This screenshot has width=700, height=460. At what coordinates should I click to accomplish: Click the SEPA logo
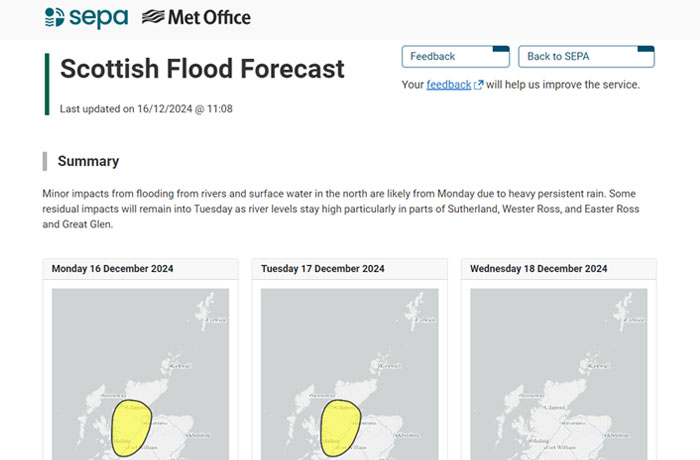point(86,18)
